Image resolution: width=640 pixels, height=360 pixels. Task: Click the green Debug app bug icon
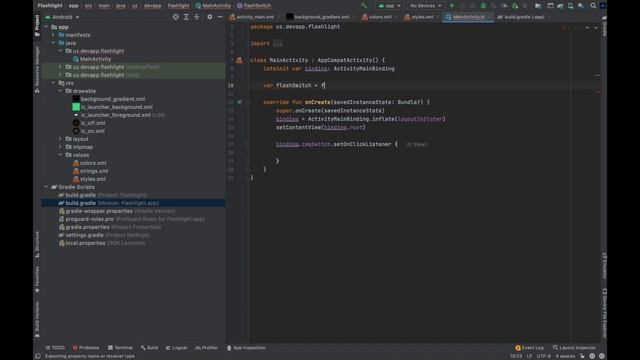pyautogui.click(x=483, y=6)
